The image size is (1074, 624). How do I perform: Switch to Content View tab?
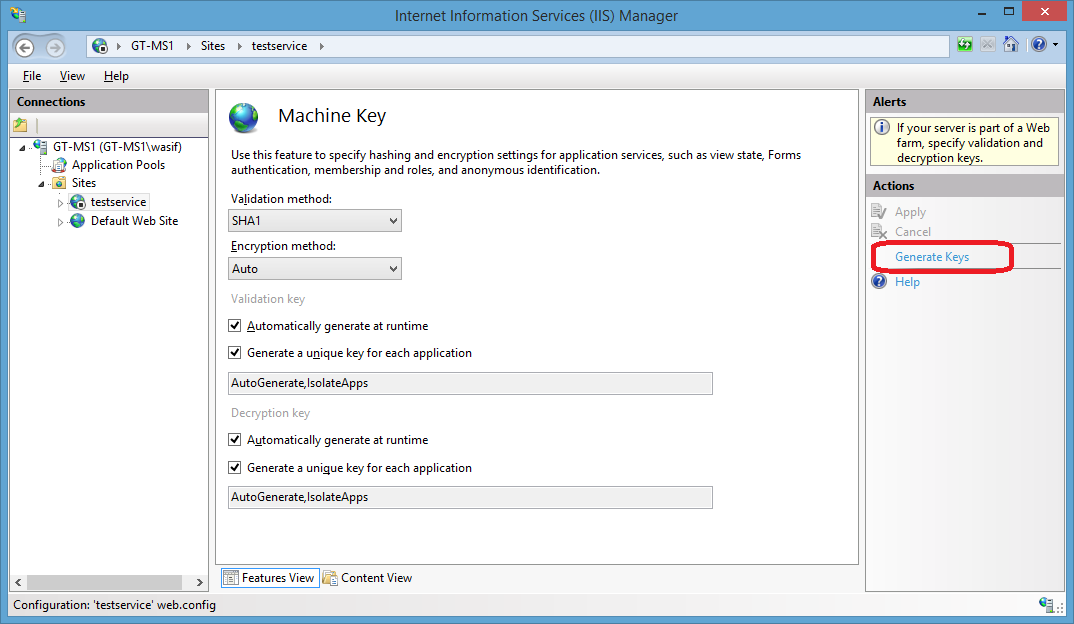tap(368, 578)
